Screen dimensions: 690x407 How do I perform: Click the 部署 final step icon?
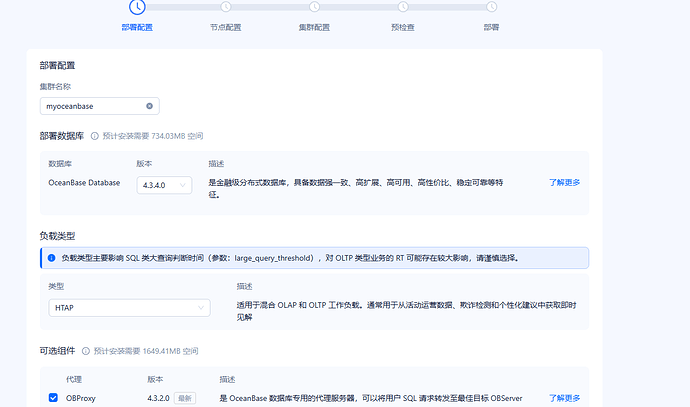pyautogui.click(x=492, y=7)
